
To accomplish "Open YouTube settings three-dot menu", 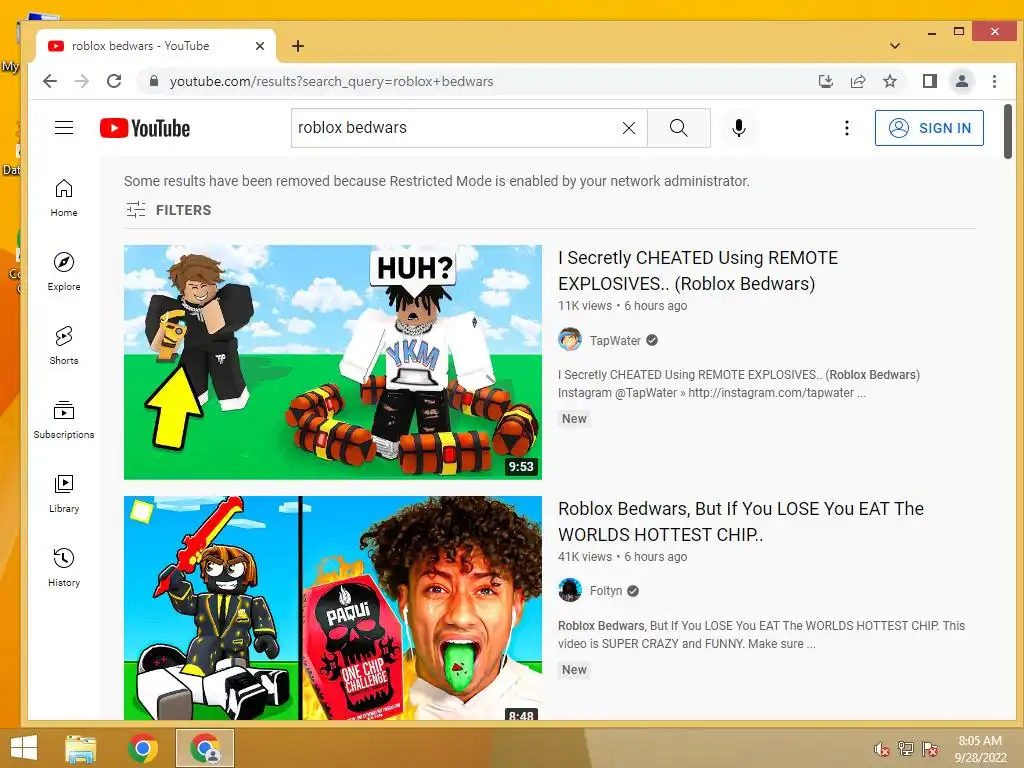I will pos(846,128).
